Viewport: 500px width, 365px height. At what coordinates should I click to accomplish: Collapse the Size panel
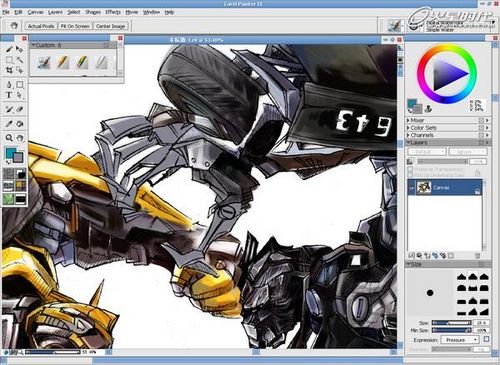coord(408,264)
